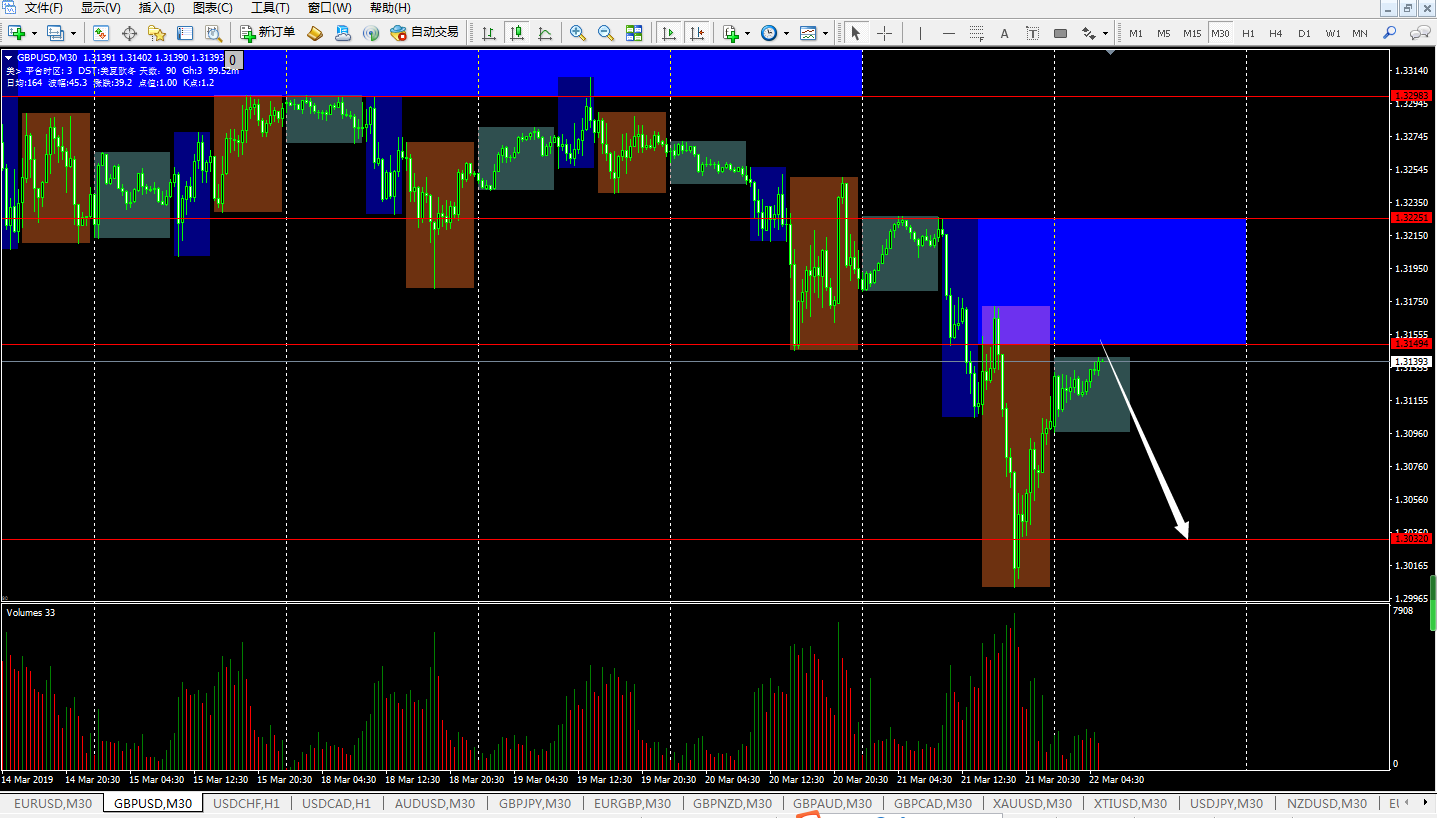This screenshot has height=818, width=1437.
Task: Open the chat bubbles icon
Action: pyautogui.click(x=1419, y=33)
